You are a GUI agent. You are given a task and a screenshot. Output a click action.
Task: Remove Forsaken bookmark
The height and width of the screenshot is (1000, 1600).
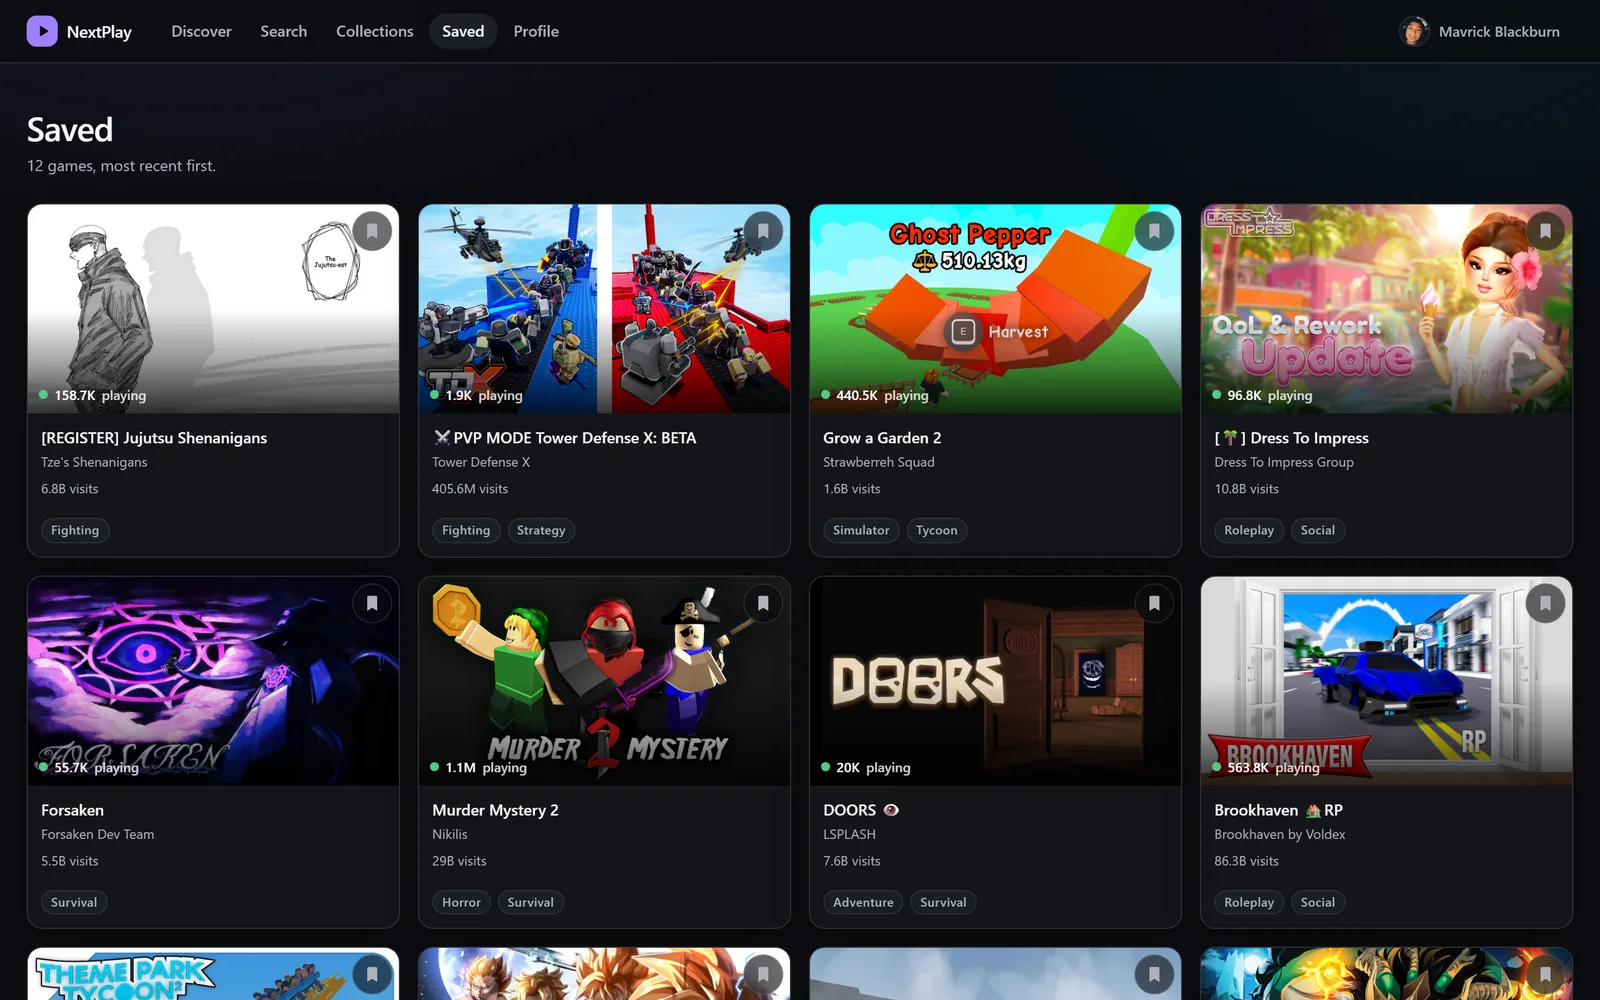click(x=372, y=603)
